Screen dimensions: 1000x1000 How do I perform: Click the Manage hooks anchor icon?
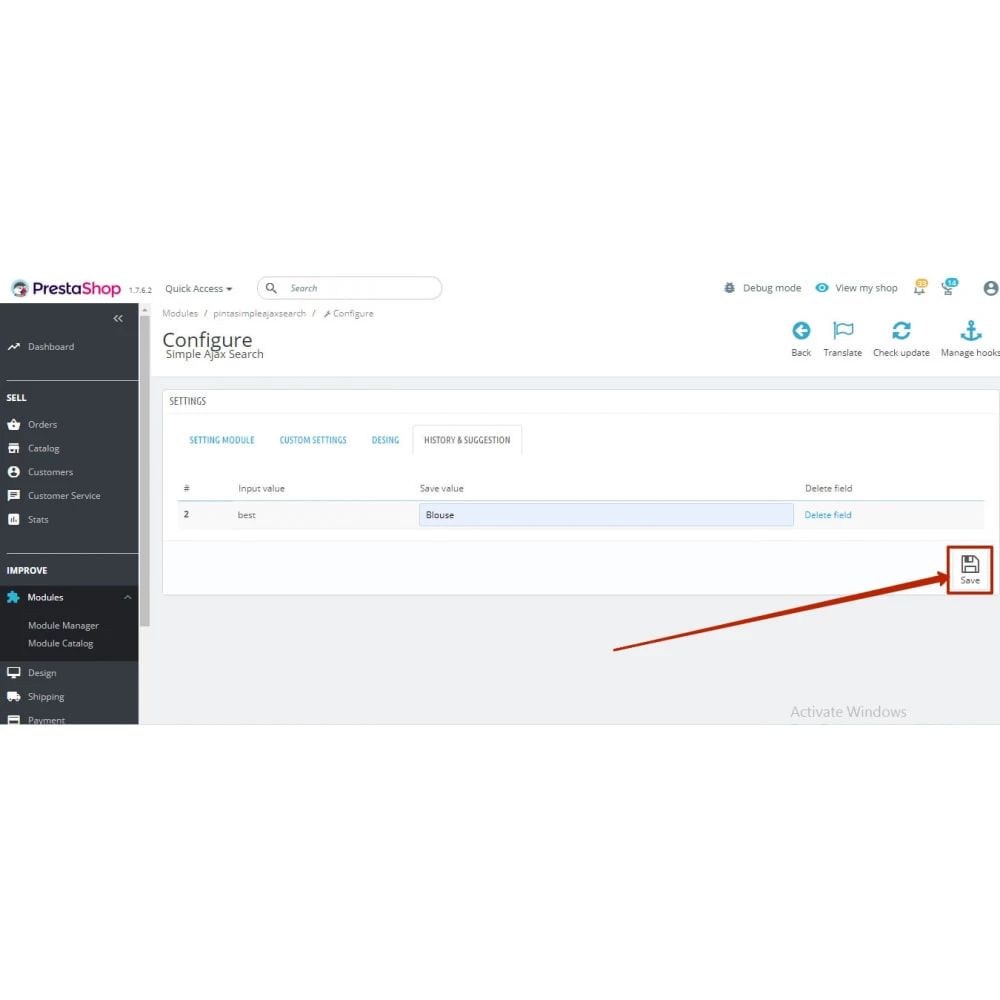971,330
